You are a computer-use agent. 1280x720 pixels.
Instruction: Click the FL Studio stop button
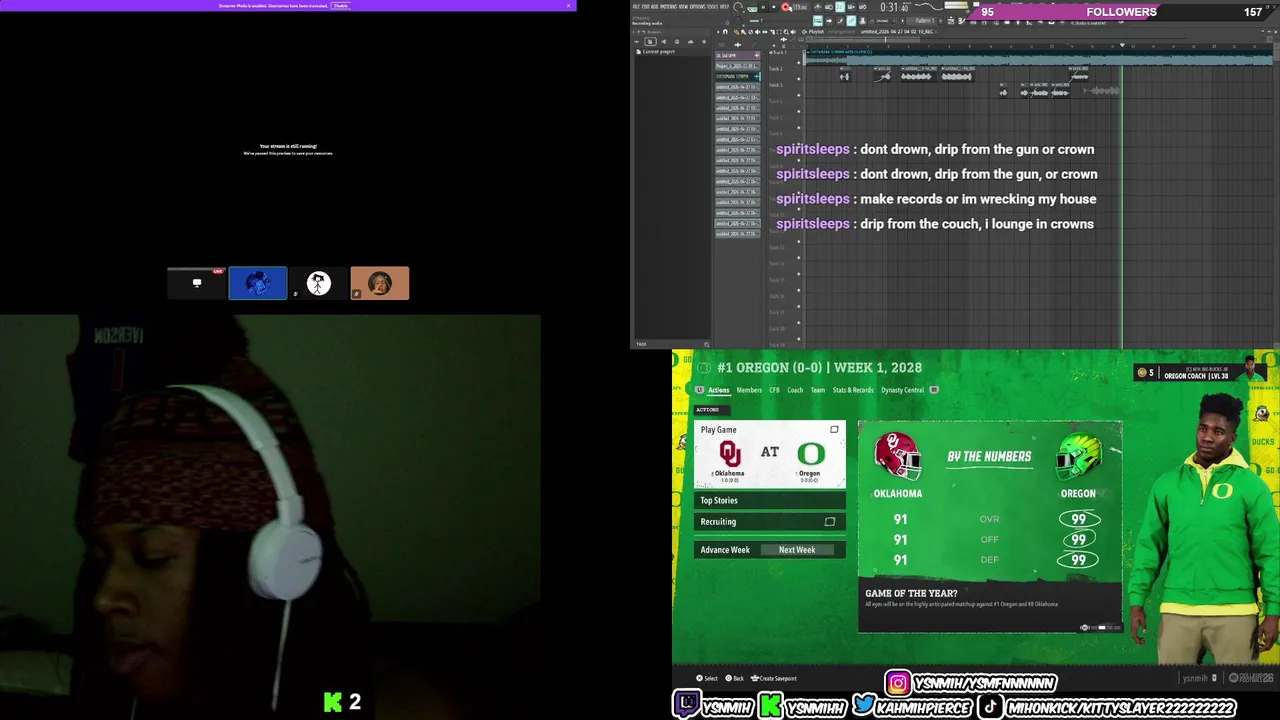coord(775,8)
